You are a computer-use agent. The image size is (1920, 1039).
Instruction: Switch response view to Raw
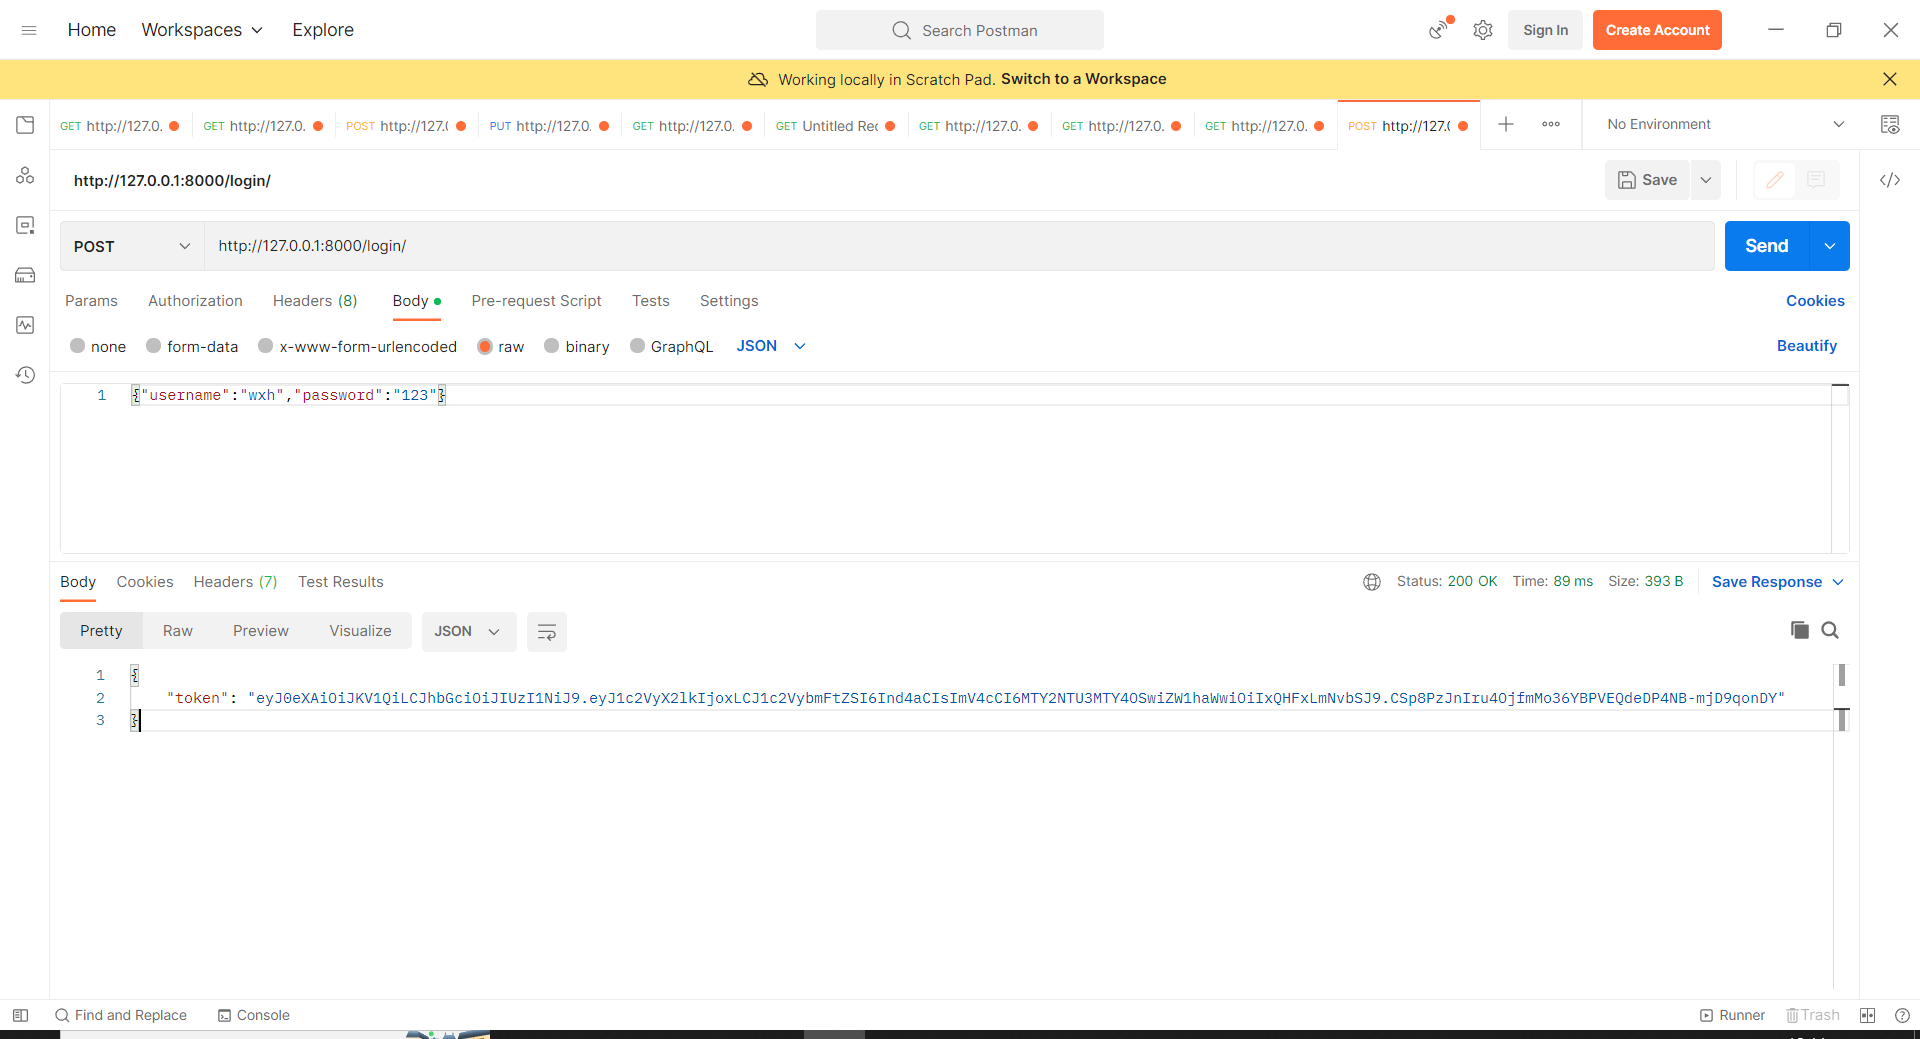click(178, 631)
